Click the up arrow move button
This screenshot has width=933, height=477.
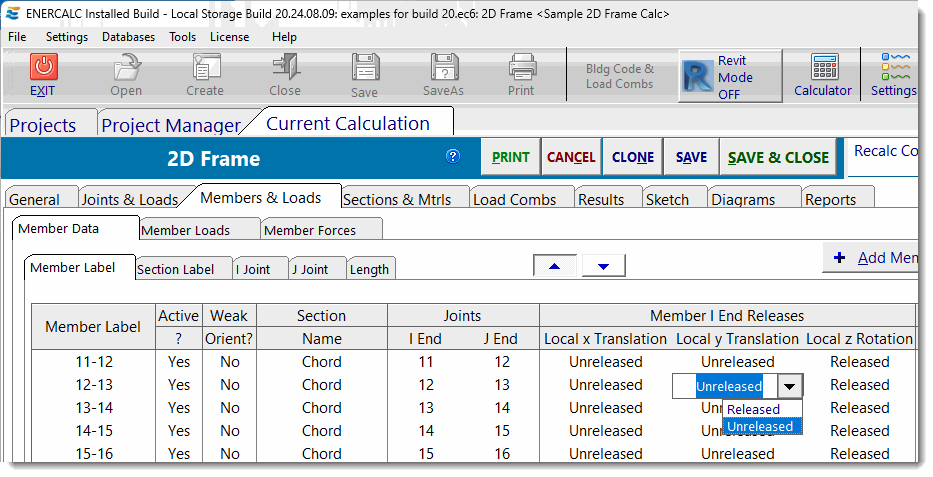pyautogui.click(x=554, y=266)
